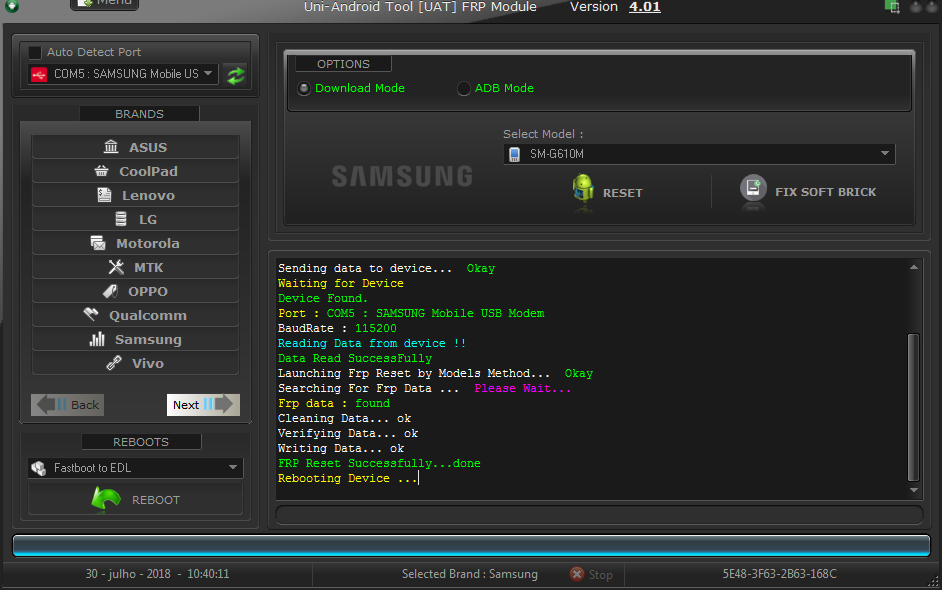Screen dimensions: 942x590
Task: Click the blue progress bar
Action: coord(471,545)
